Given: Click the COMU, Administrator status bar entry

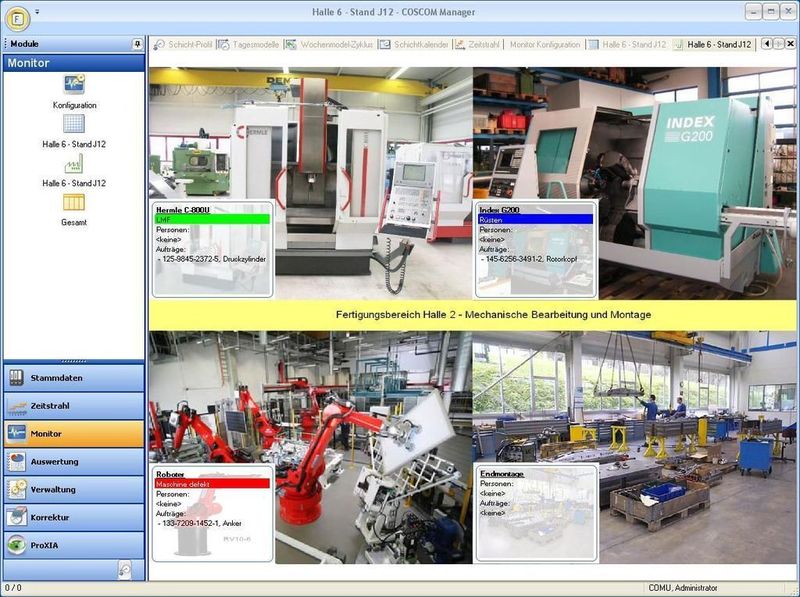Looking at the screenshot, I should pyautogui.click(x=683, y=588).
